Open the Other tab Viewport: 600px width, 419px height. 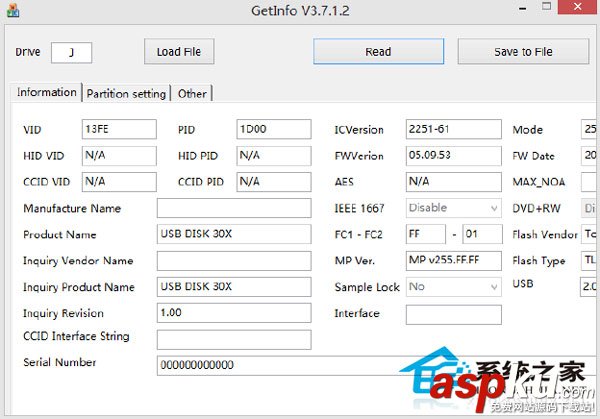coord(192,94)
